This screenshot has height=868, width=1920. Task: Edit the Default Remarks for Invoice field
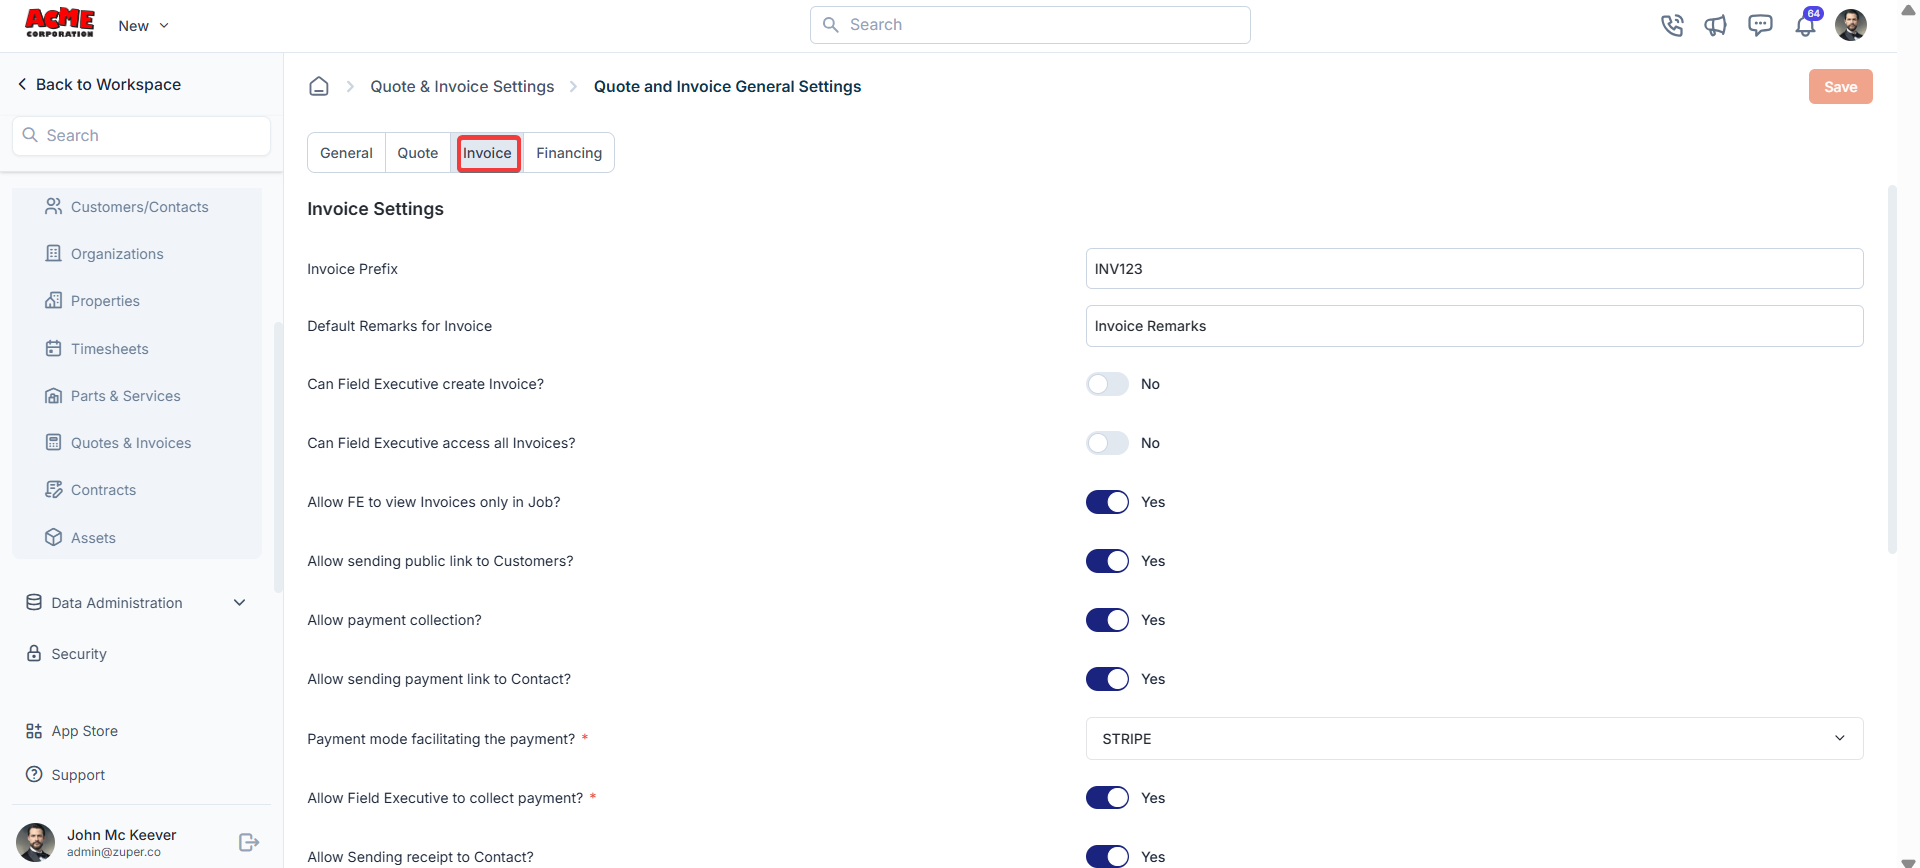pos(1474,326)
